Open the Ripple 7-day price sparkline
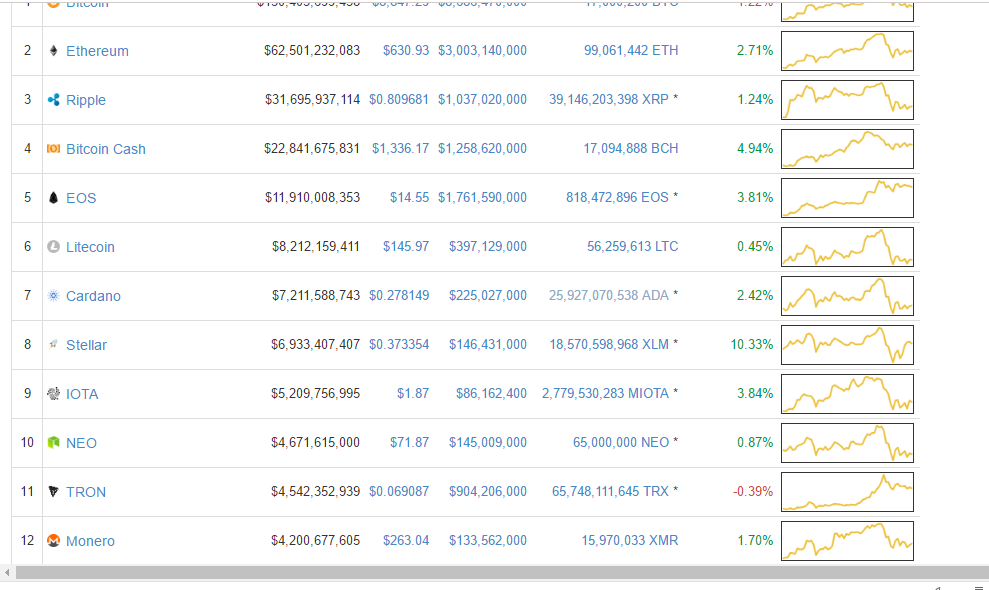Screen dimensions: 989x590 click(x=847, y=100)
